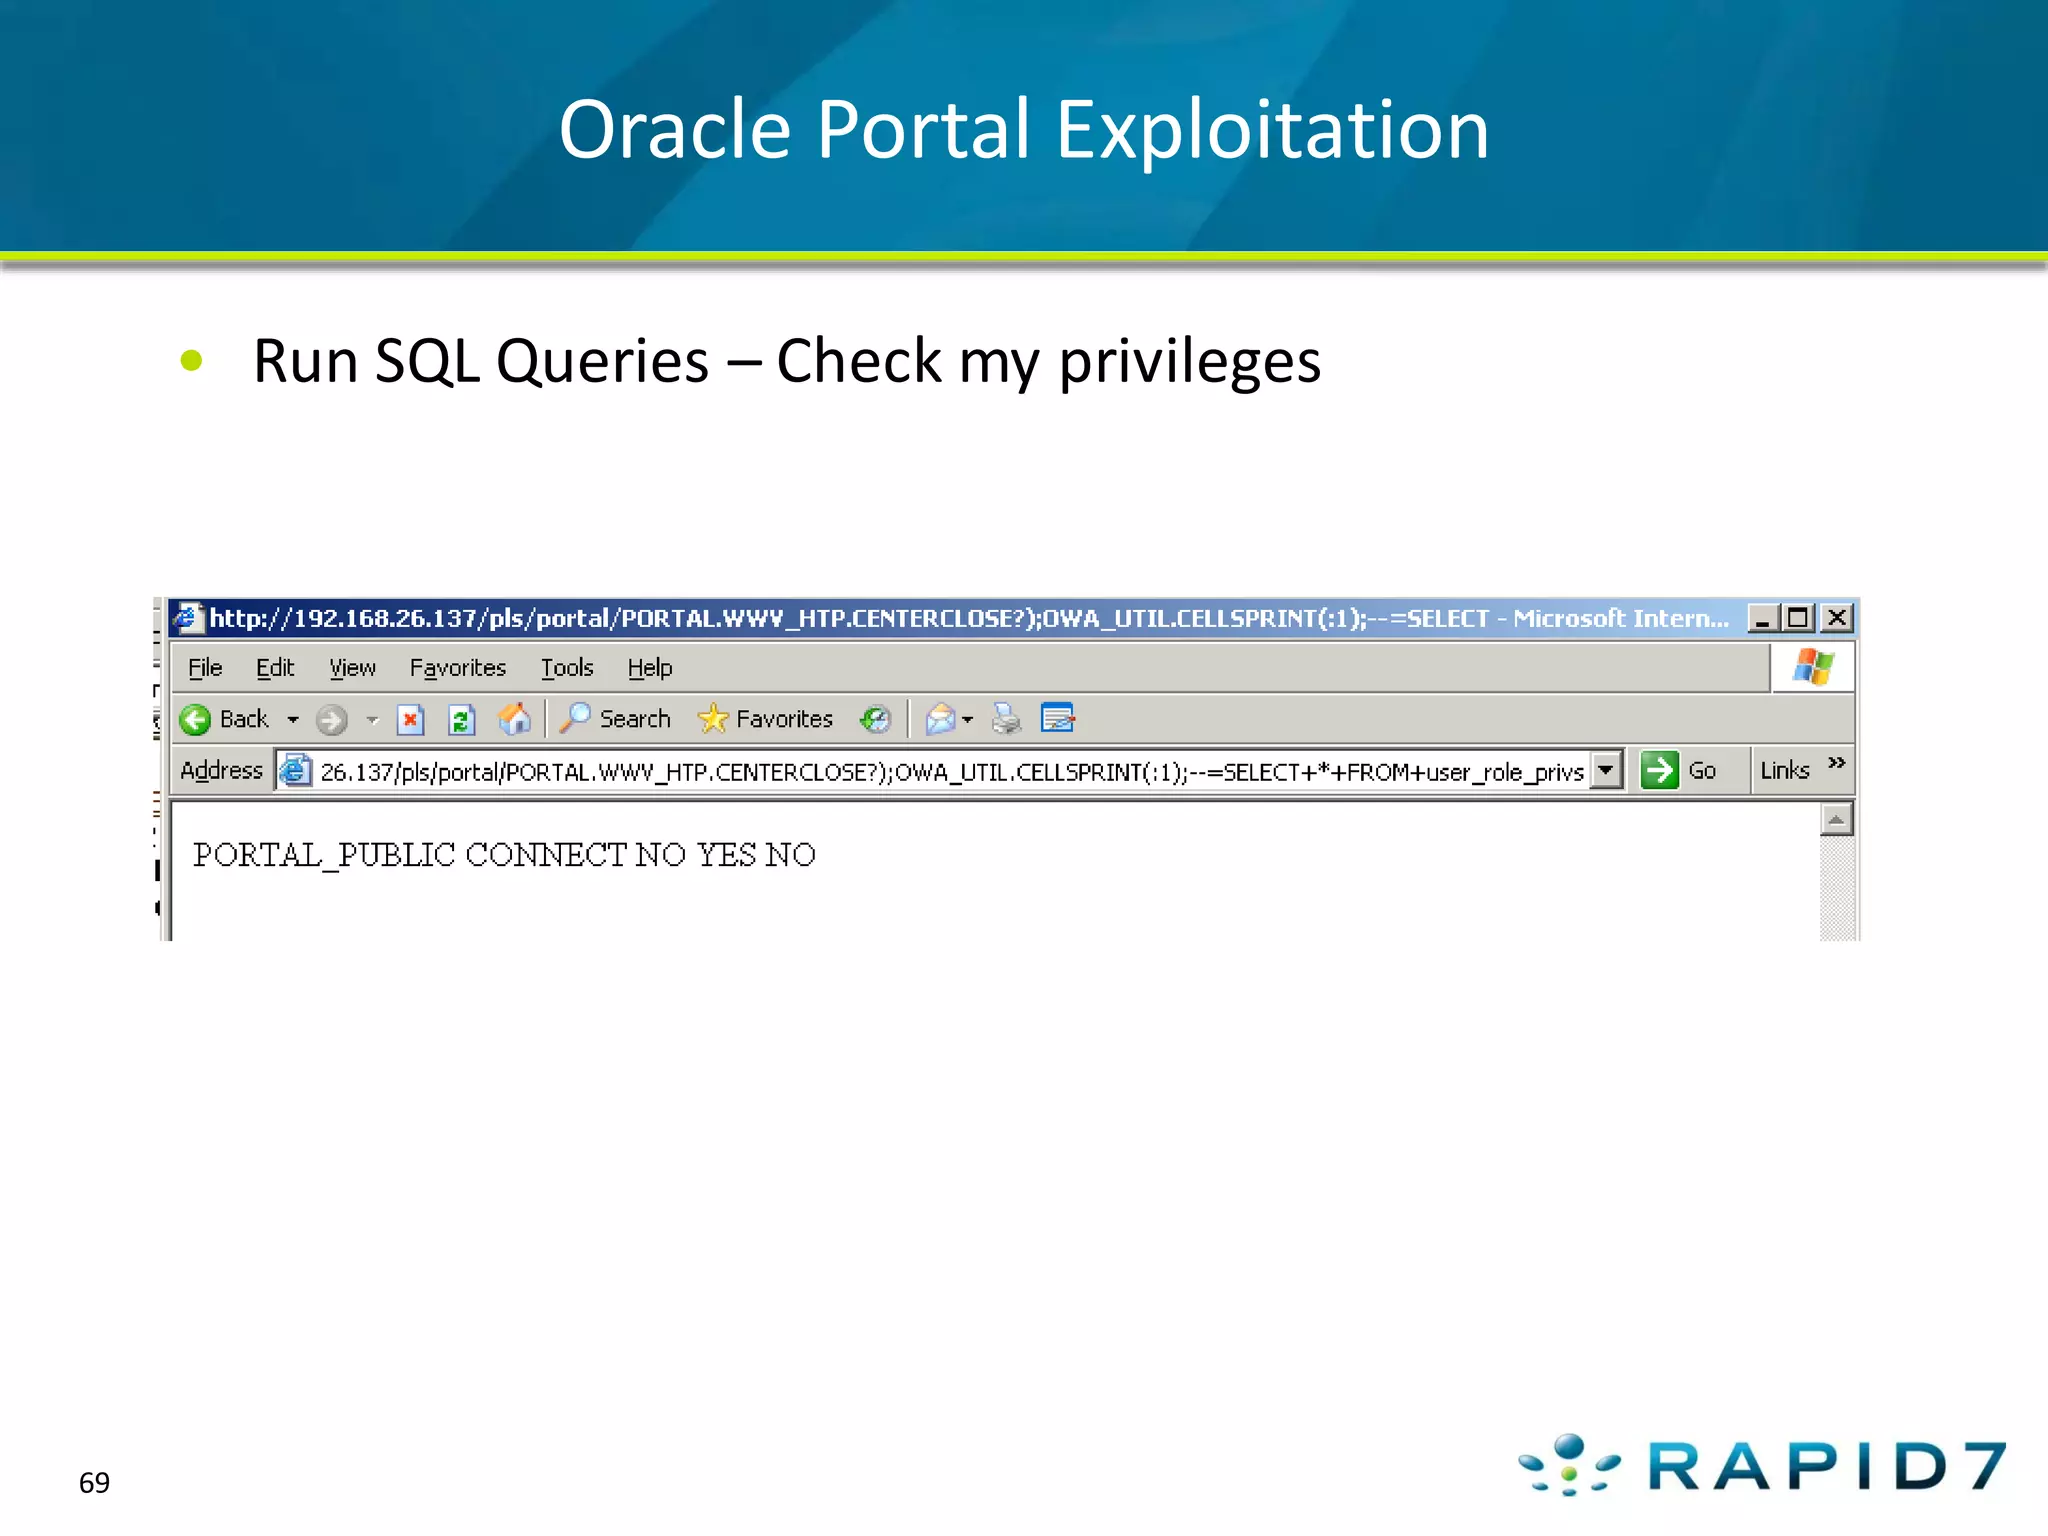
Task: Minimize the Internet Explorer window
Action: [x=1762, y=619]
